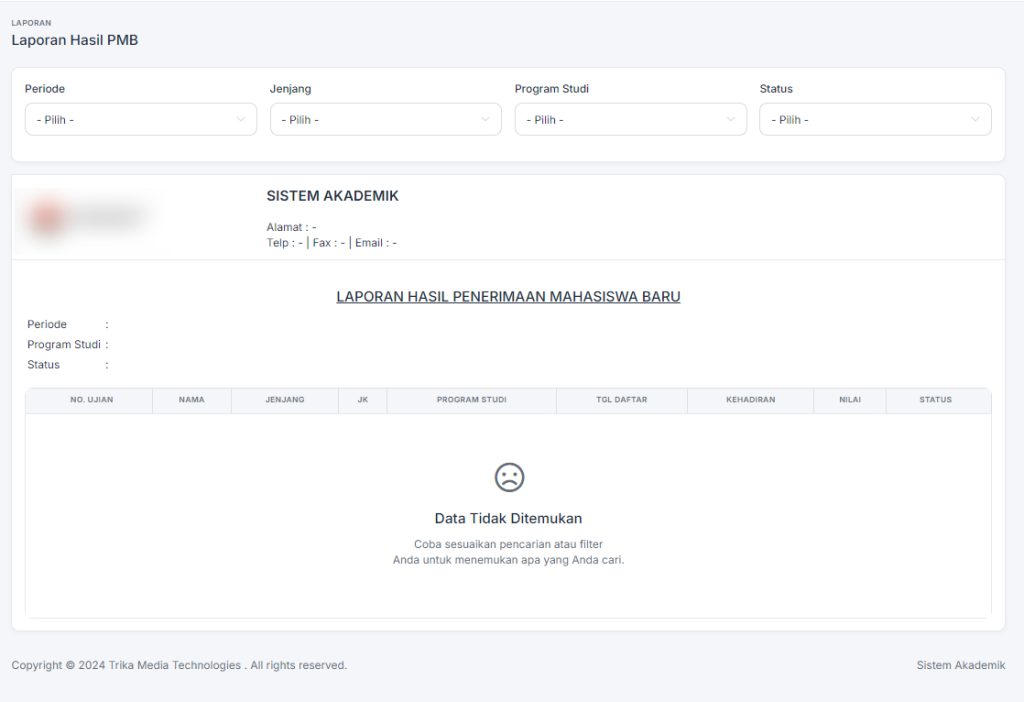Click the LAPORAN breadcrumb label

coord(31,23)
